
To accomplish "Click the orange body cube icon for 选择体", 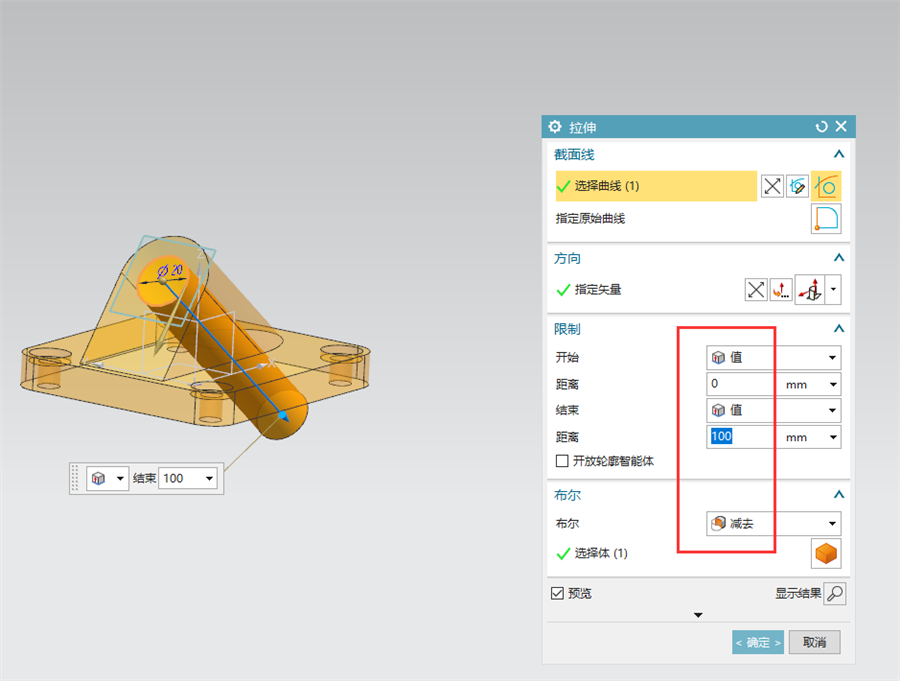I will tap(826, 554).
